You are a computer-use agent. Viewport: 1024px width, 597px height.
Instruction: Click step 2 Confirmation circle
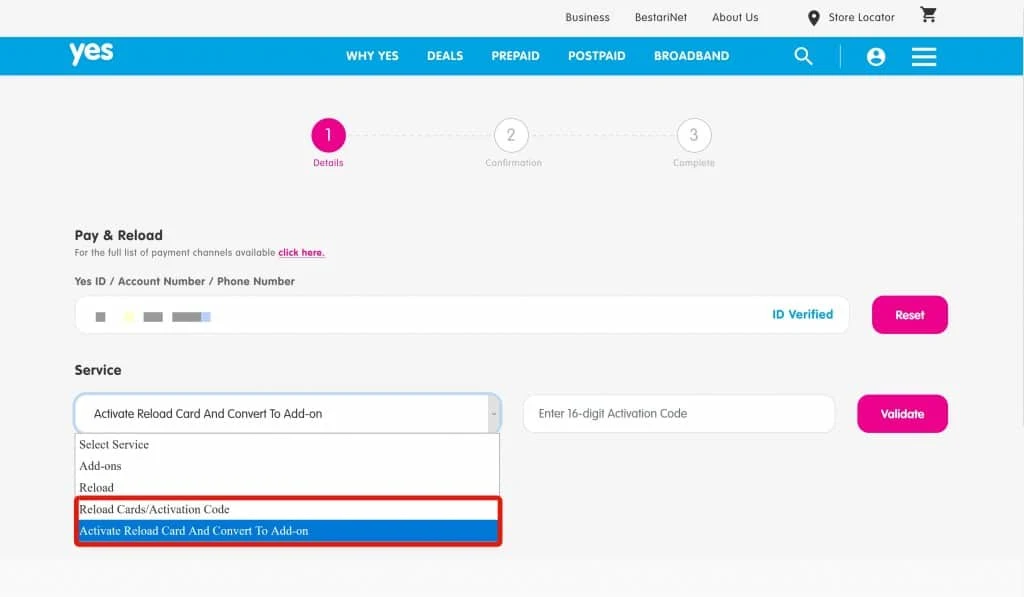click(511, 135)
